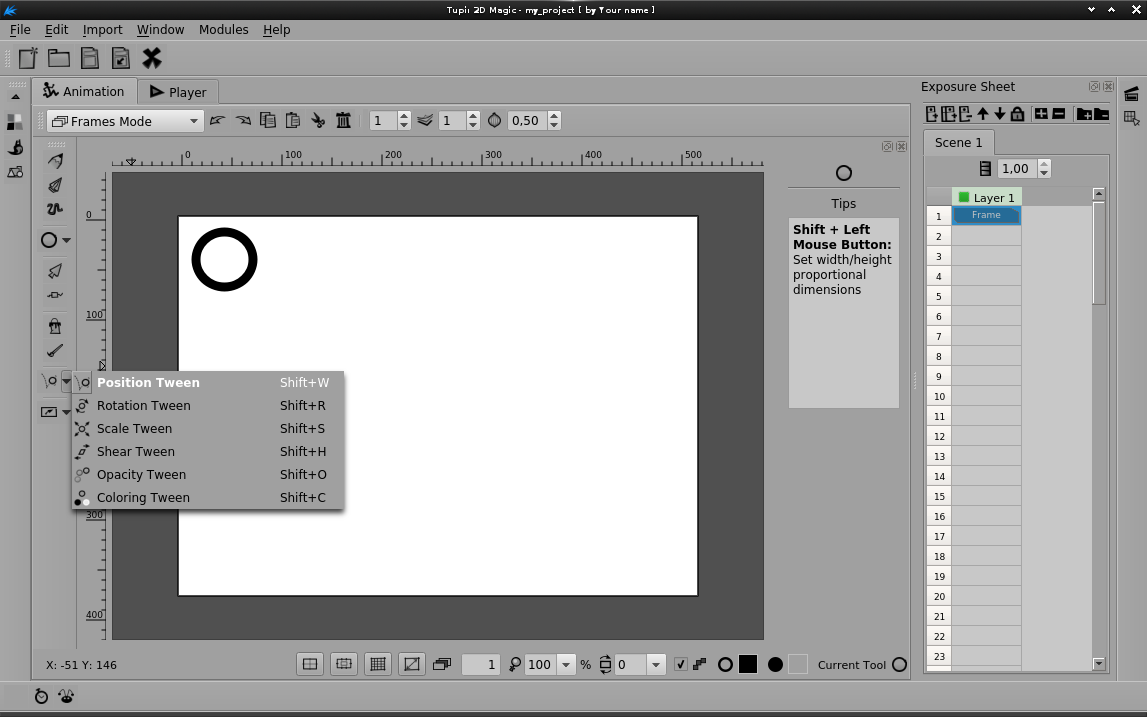
Task: Open the Frames Mode dropdown
Action: (x=125, y=121)
